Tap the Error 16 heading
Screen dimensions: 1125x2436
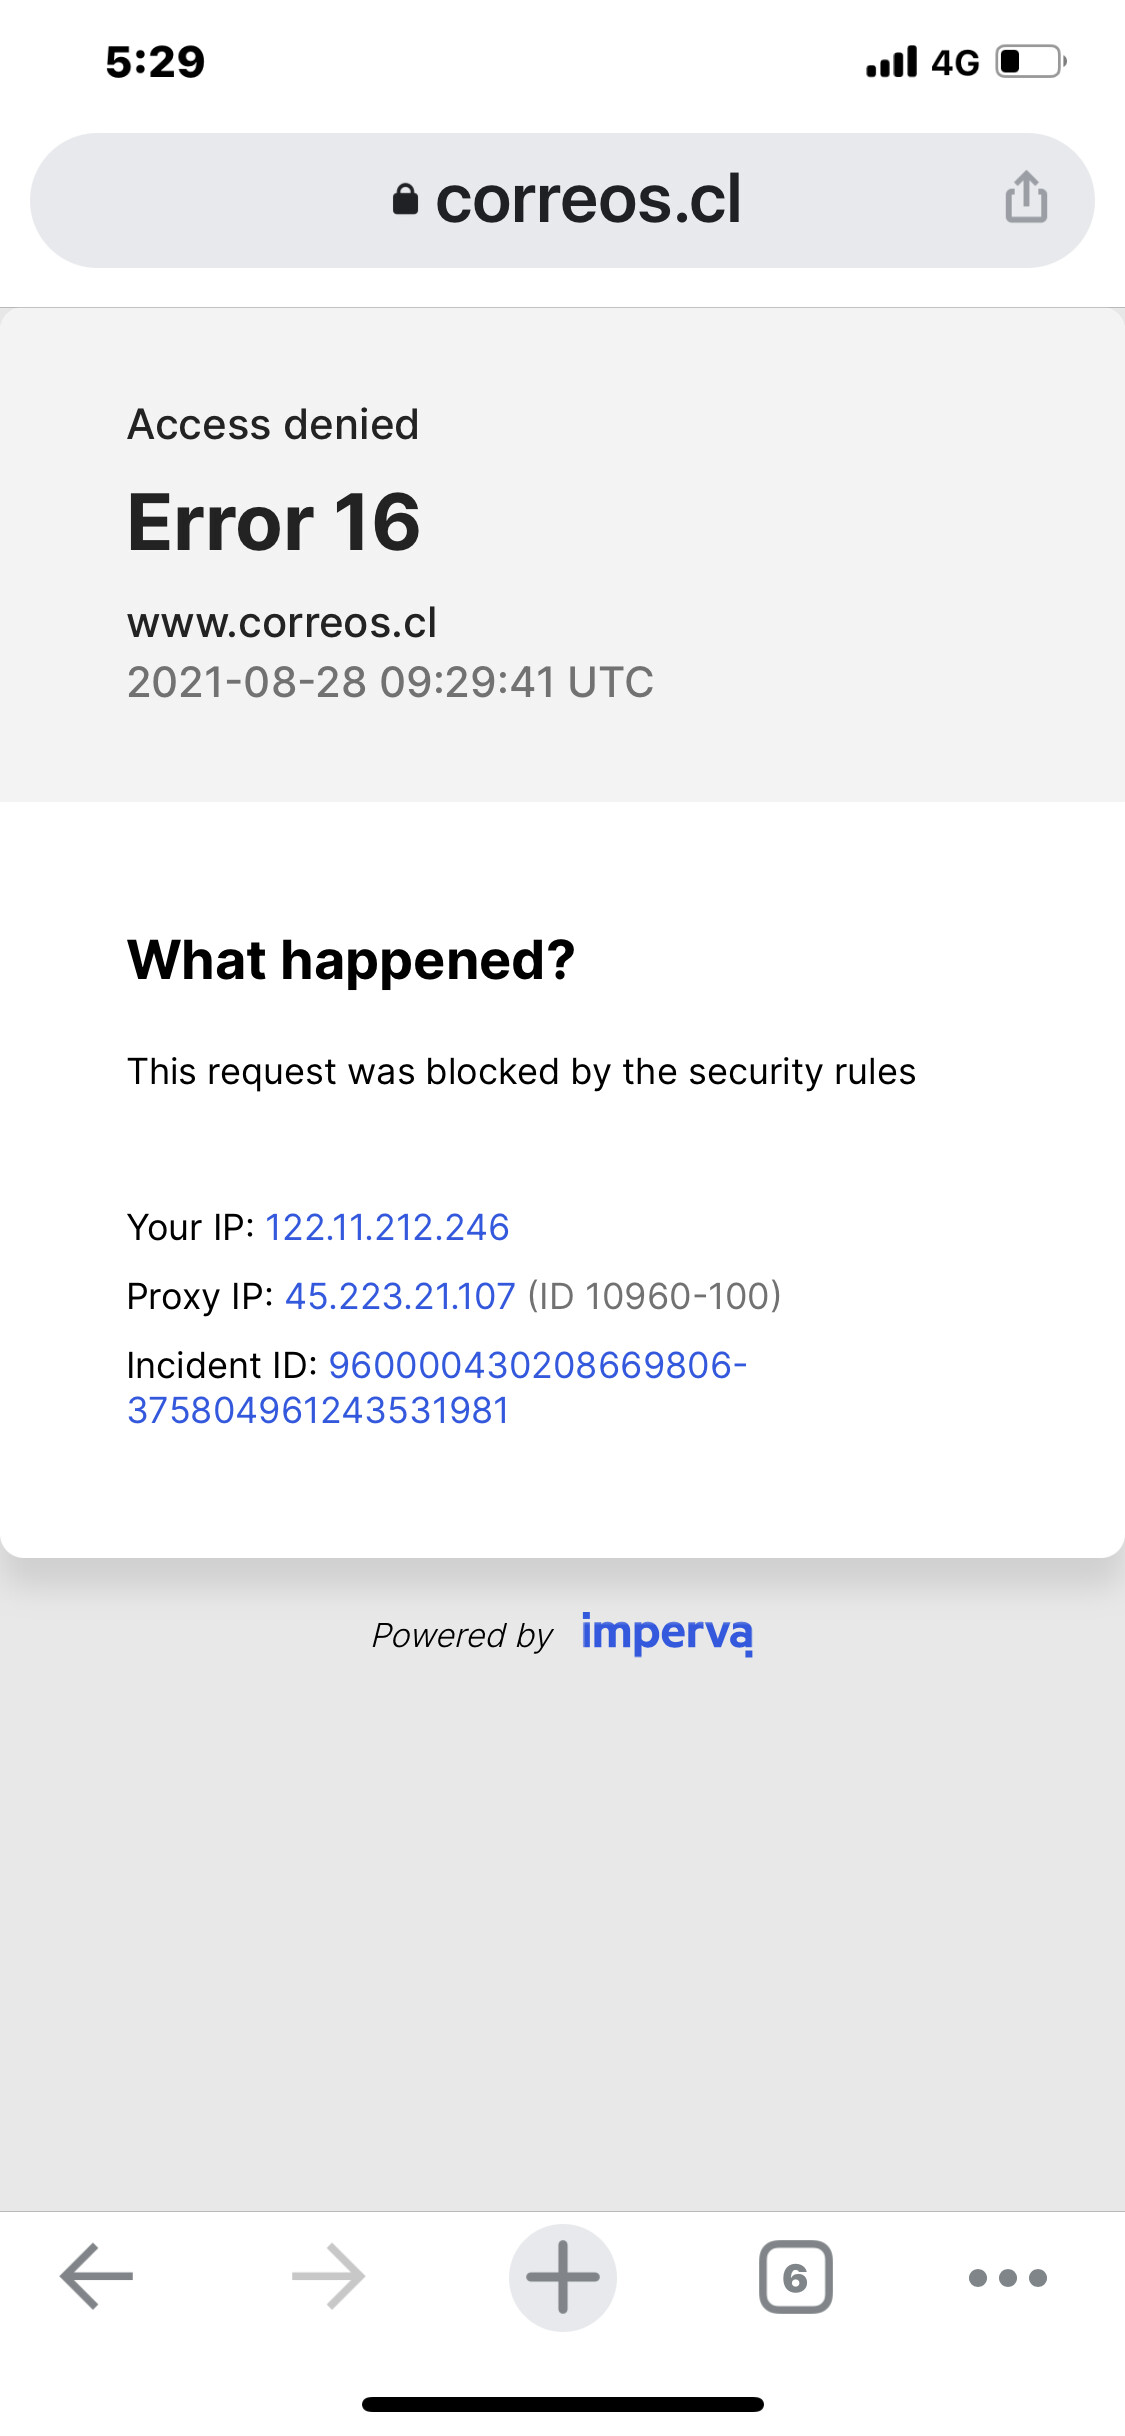click(x=274, y=522)
